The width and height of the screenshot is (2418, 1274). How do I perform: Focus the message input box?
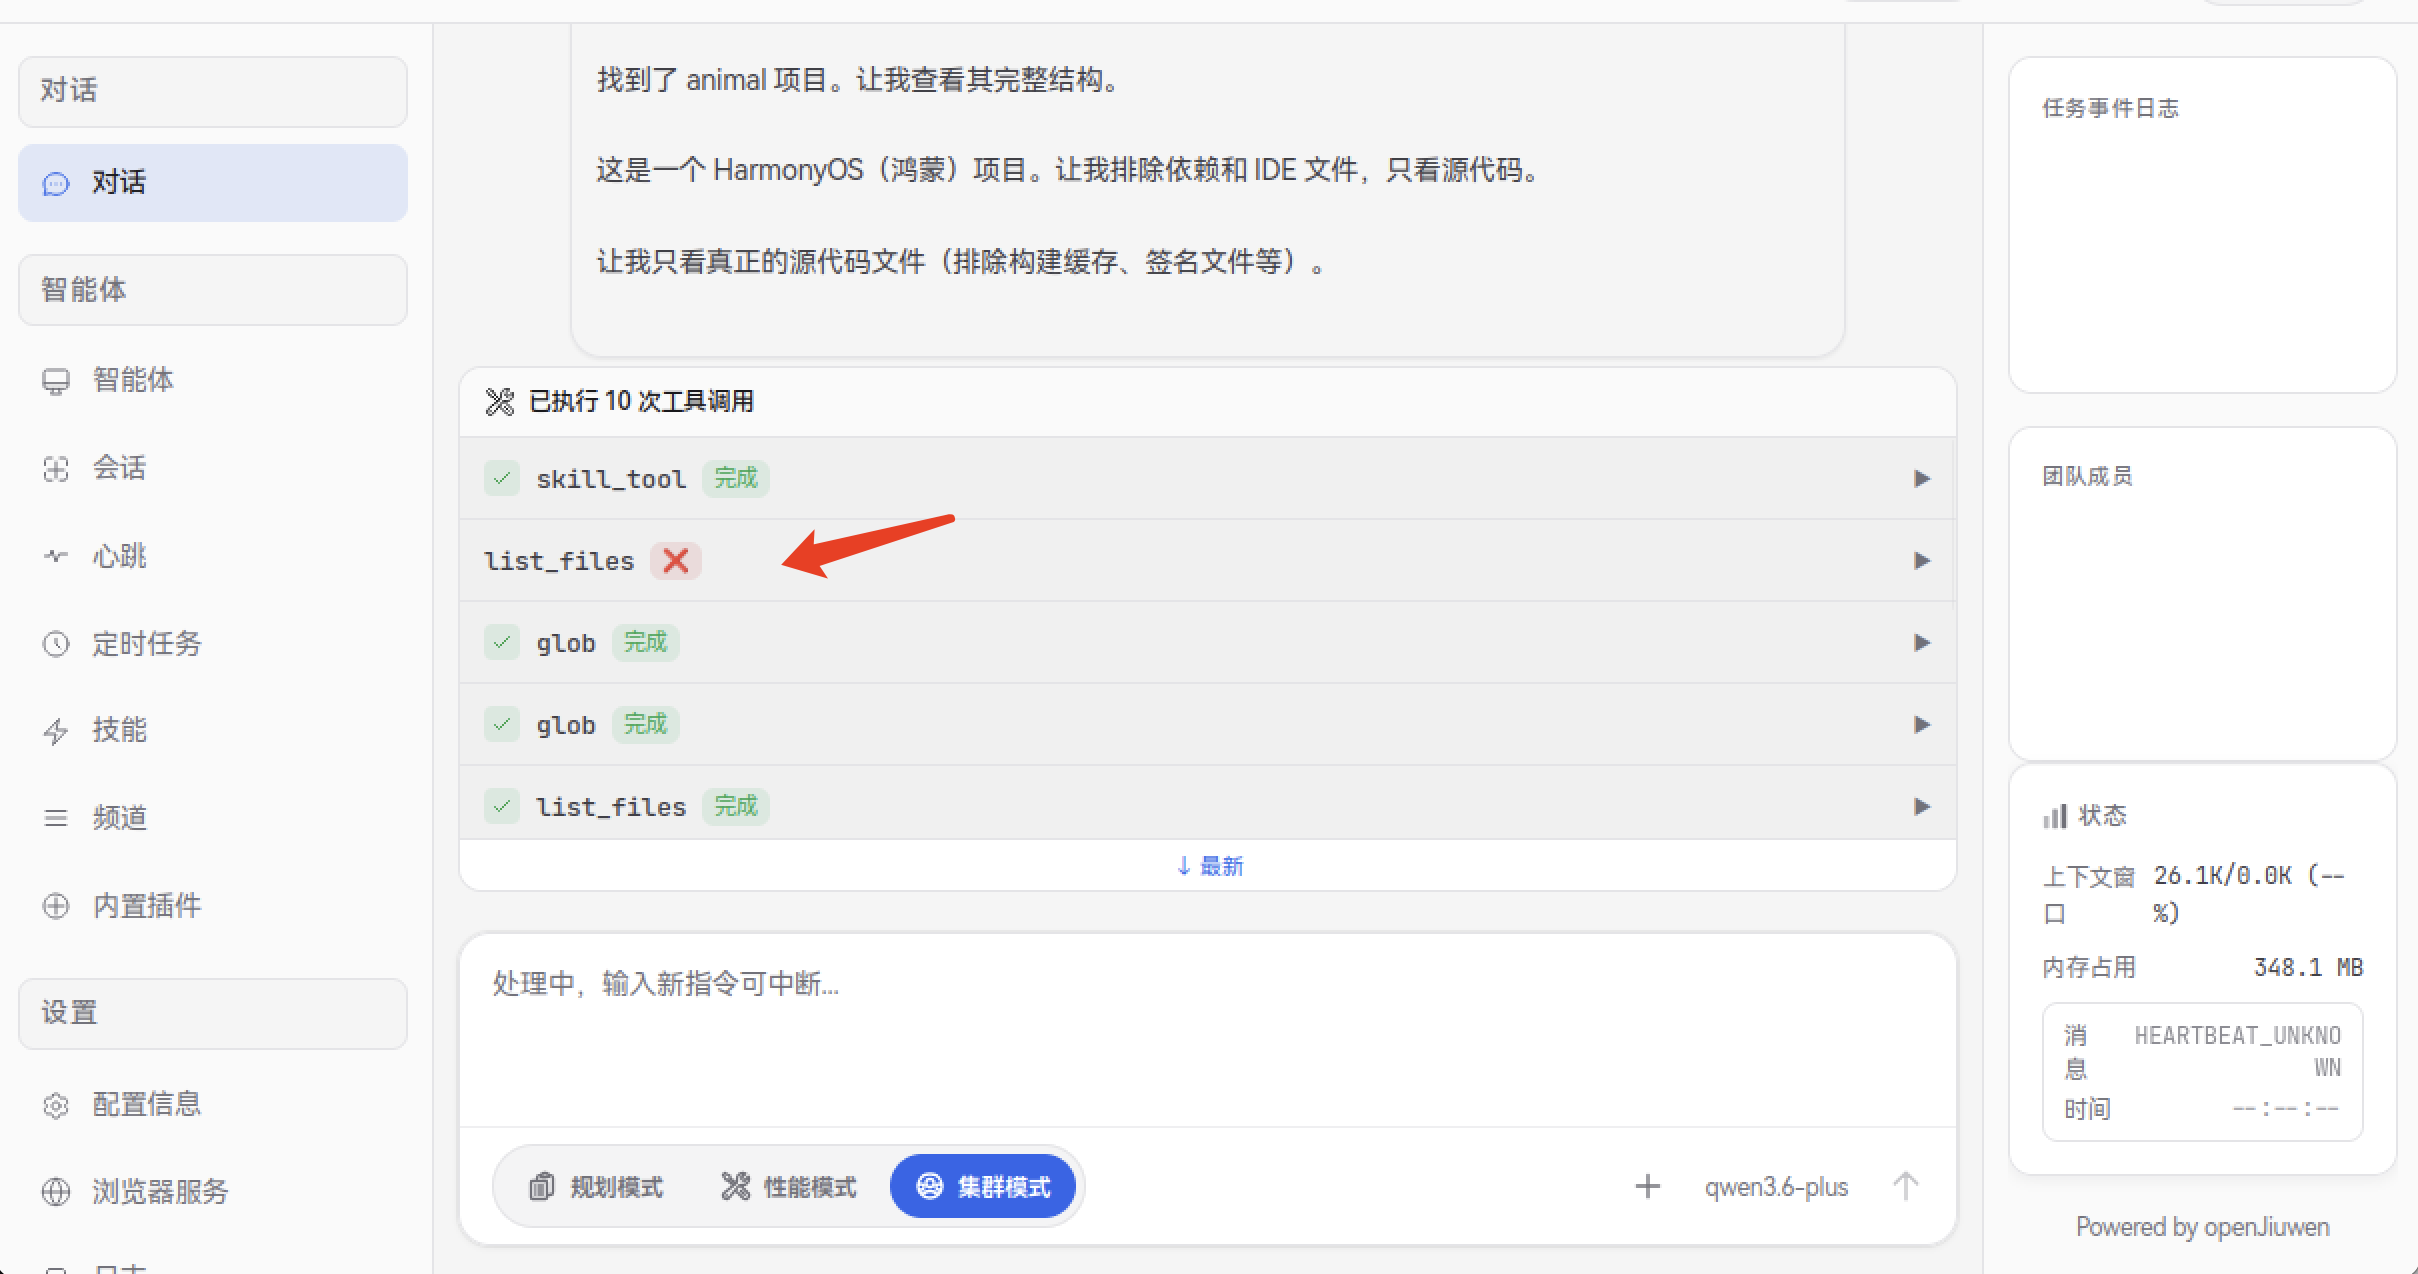[1207, 1030]
